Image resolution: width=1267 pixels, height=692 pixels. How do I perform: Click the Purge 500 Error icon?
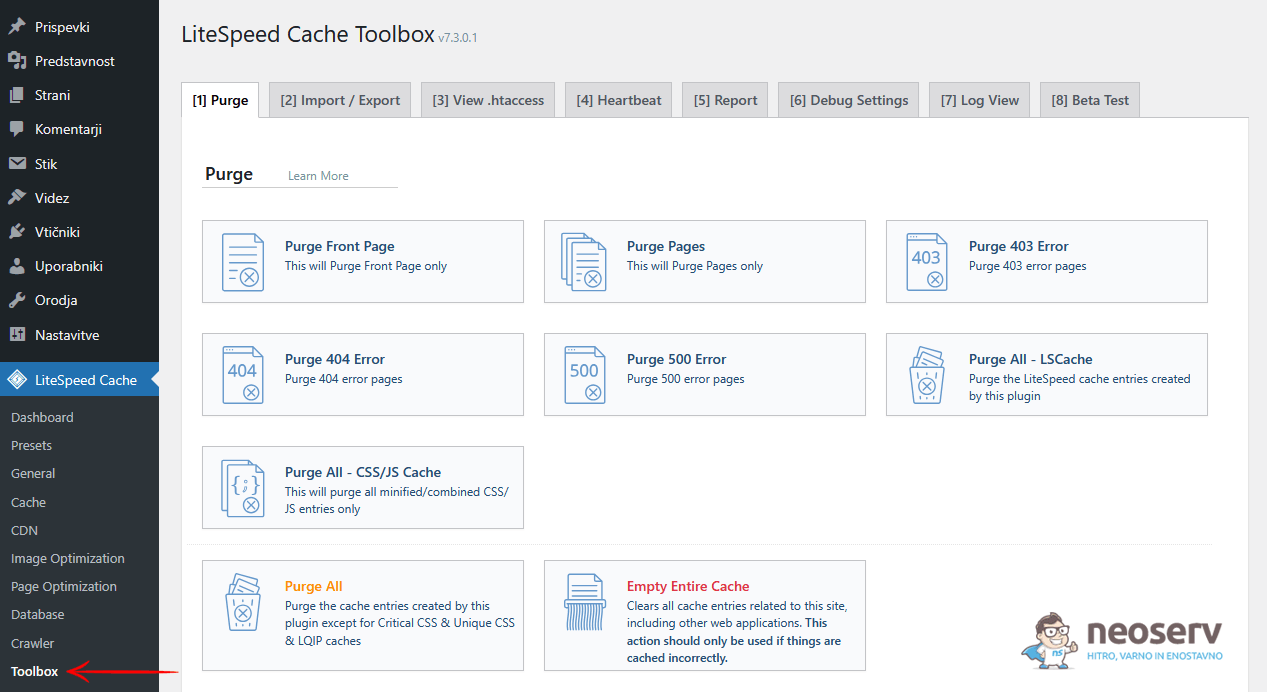tap(585, 375)
